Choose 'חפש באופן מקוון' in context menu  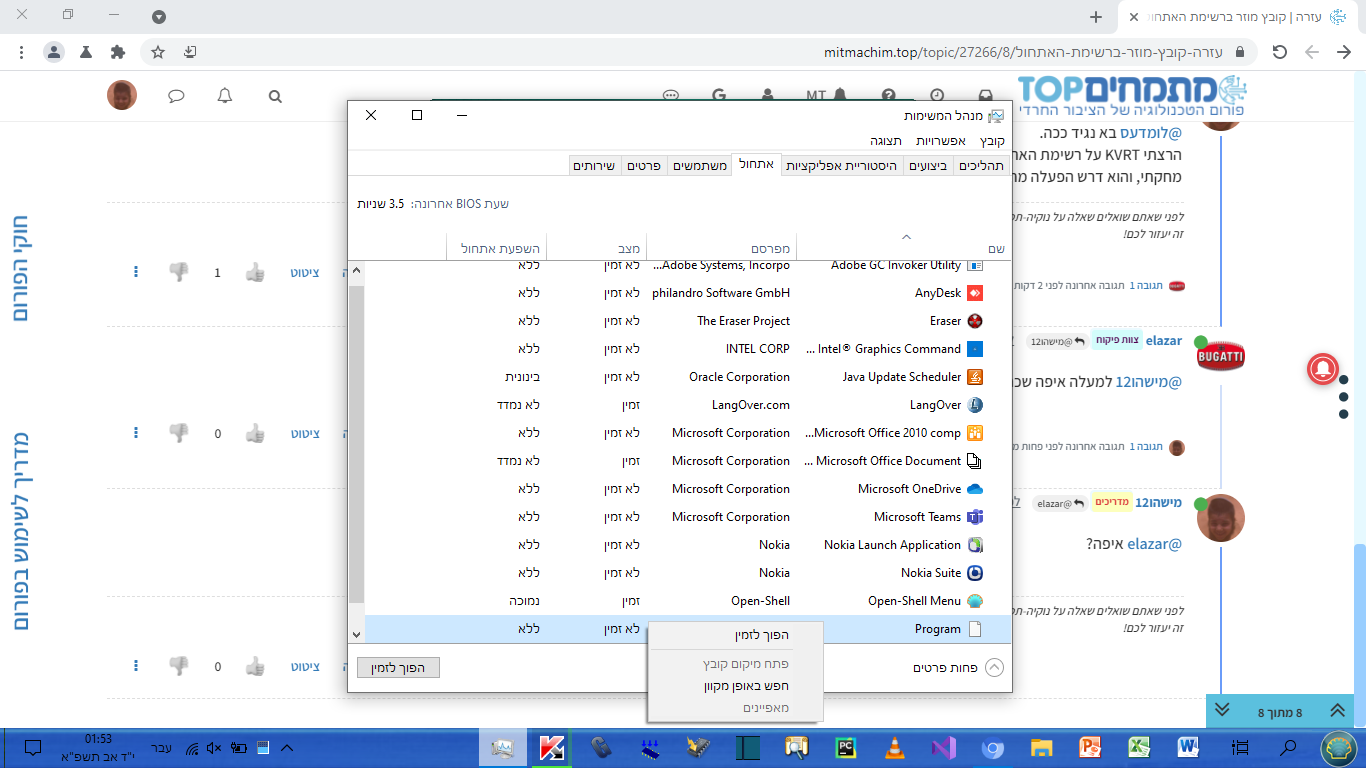coord(735,686)
